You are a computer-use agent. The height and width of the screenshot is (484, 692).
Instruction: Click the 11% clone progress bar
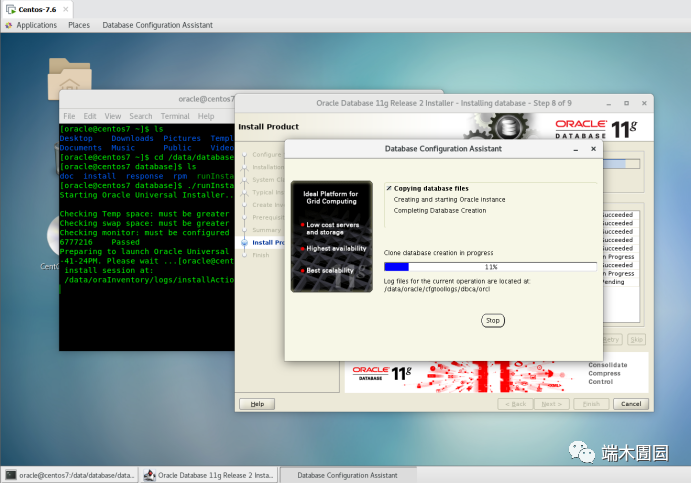490,267
